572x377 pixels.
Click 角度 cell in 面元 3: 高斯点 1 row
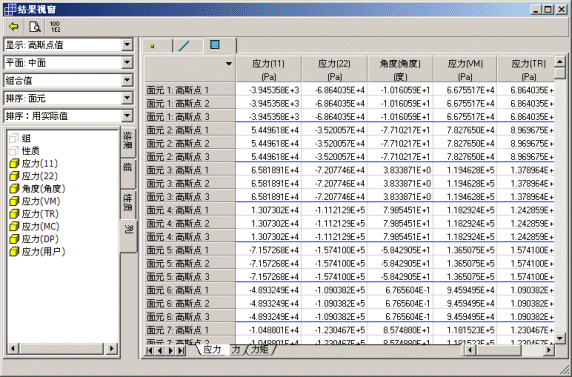pyautogui.click(x=400, y=170)
